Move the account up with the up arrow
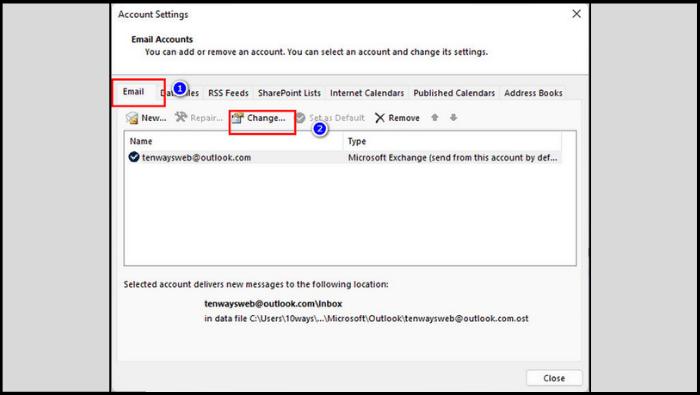This screenshot has width=700, height=395. (x=435, y=117)
